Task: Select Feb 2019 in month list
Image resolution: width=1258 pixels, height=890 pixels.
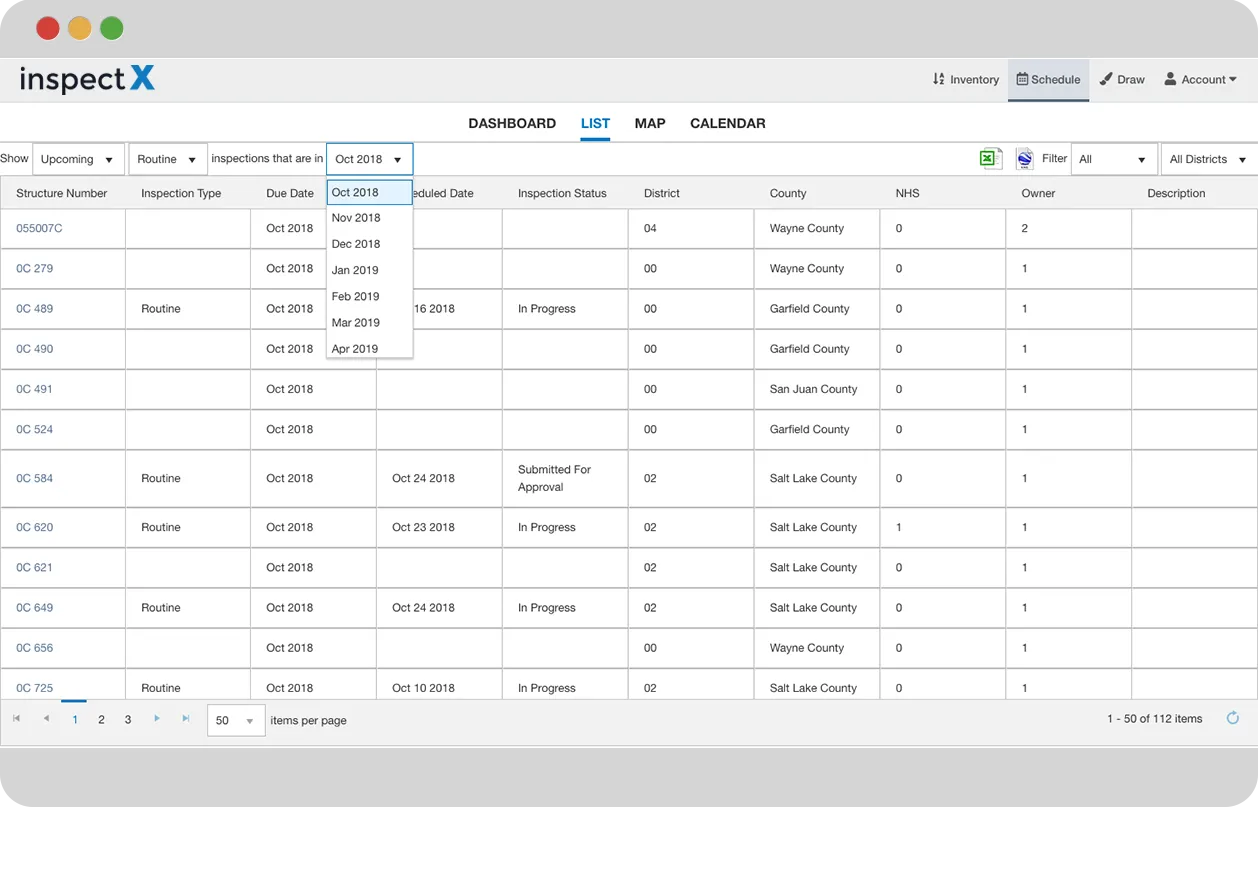Action: tap(369, 296)
